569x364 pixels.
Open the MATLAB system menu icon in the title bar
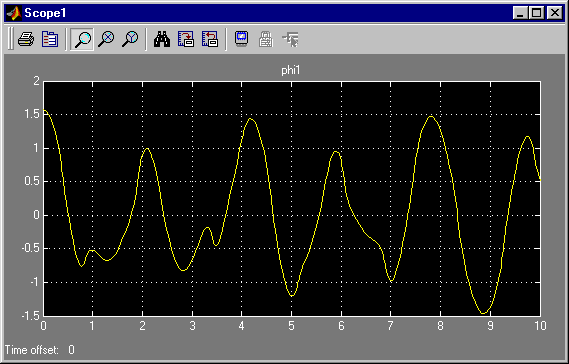point(14,13)
